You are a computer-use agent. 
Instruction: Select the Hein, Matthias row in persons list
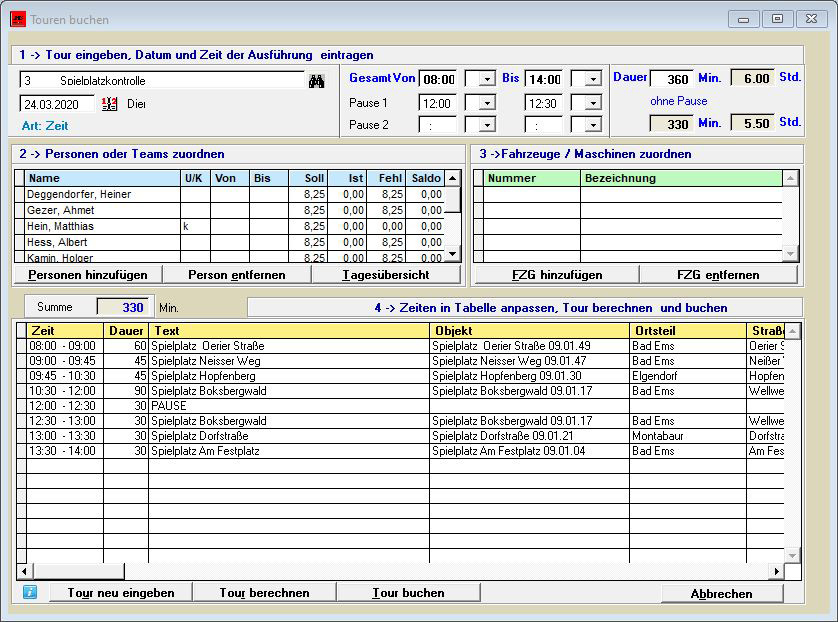(96, 227)
